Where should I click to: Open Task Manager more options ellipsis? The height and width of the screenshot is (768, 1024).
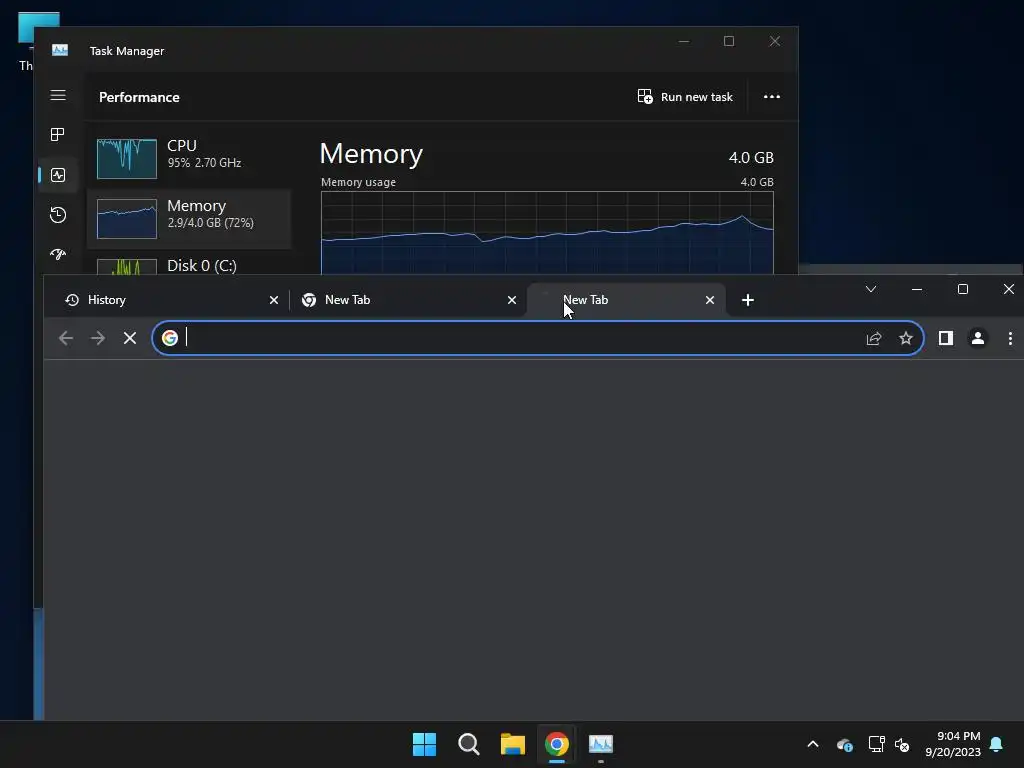coord(772,97)
